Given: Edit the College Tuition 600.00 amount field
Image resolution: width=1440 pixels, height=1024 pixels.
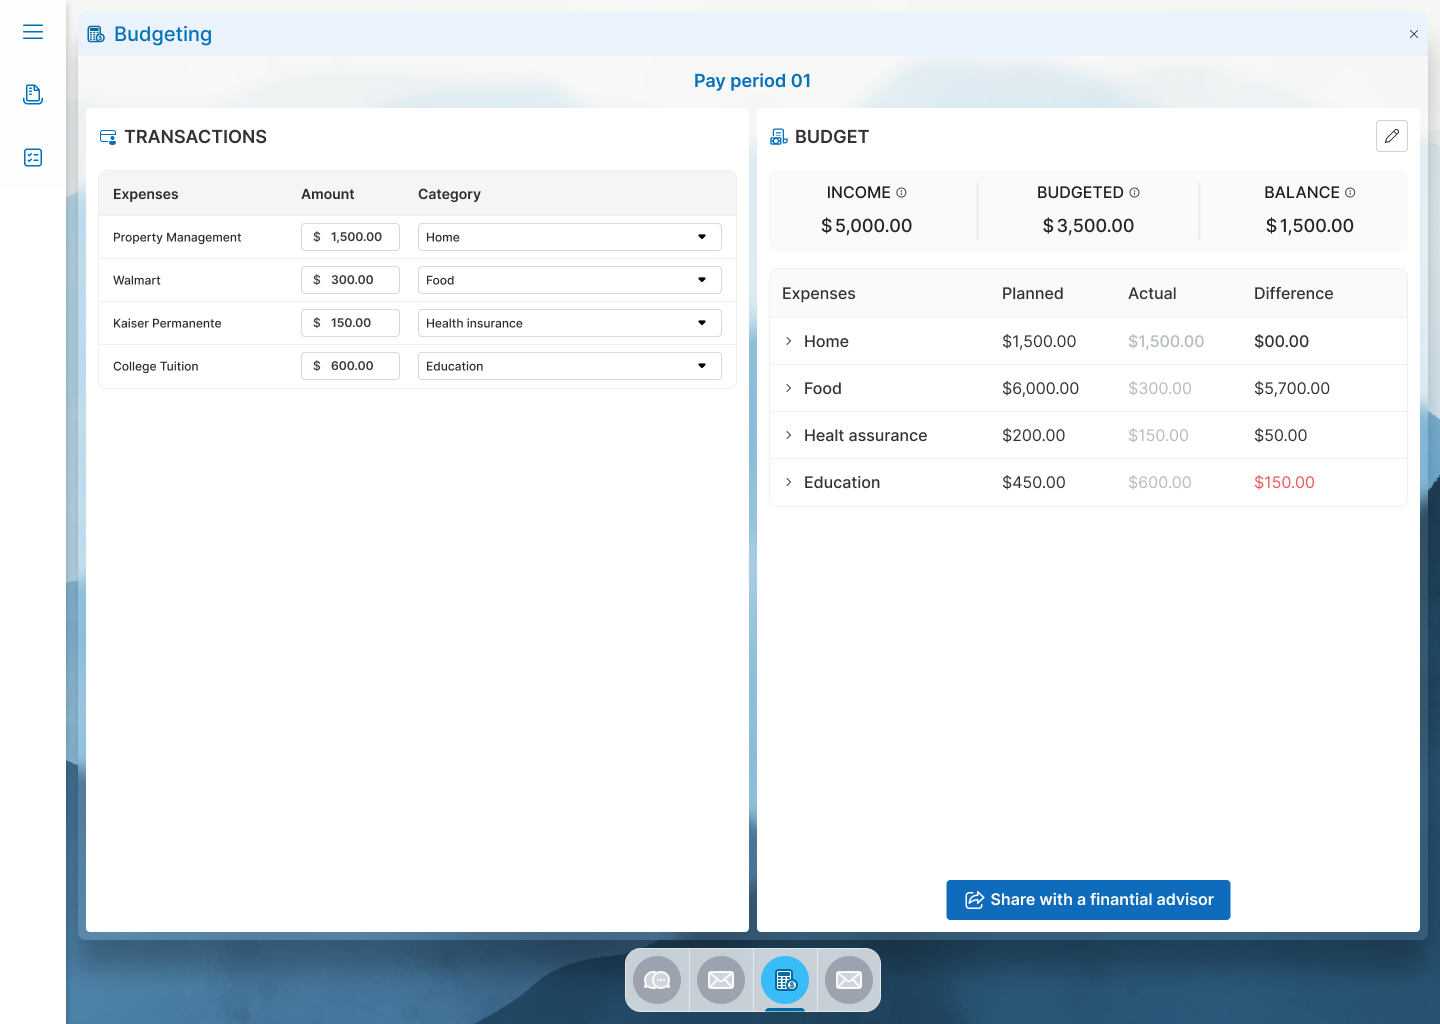Looking at the screenshot, I should (x=350, y=366).
